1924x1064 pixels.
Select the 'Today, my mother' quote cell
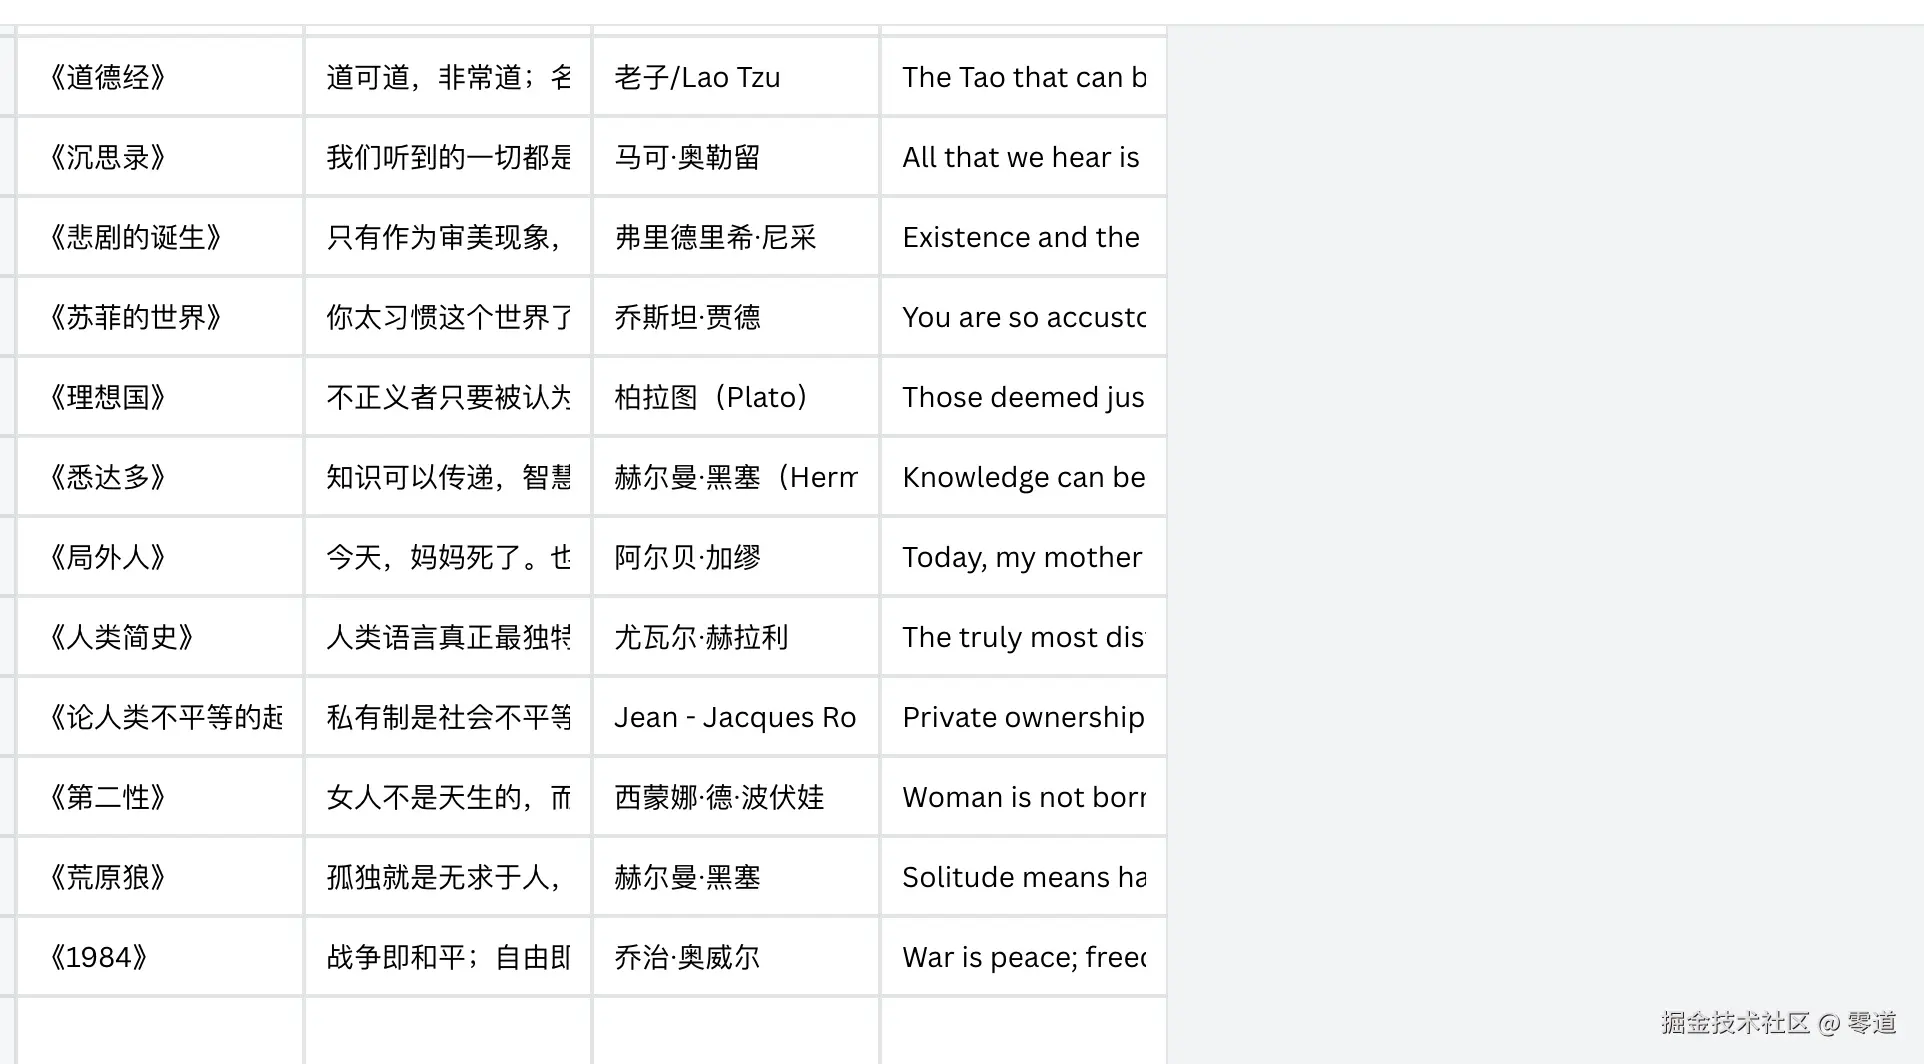1023,557
